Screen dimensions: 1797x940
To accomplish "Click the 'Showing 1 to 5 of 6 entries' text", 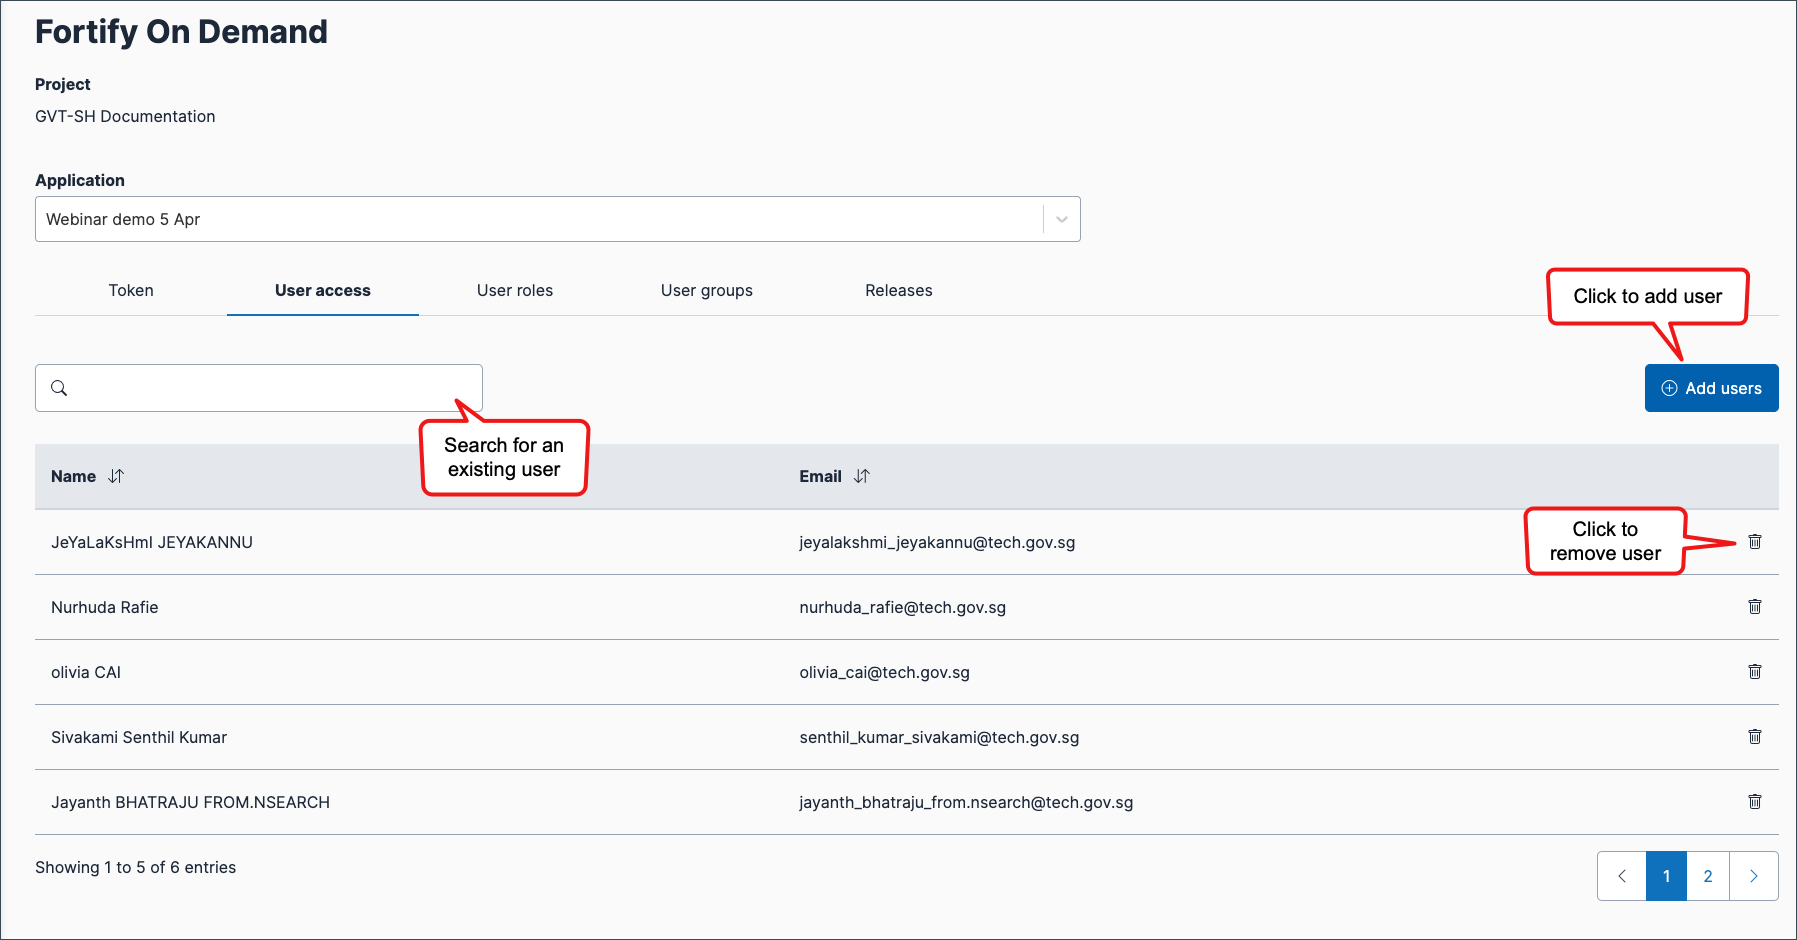I will (135, 867).
